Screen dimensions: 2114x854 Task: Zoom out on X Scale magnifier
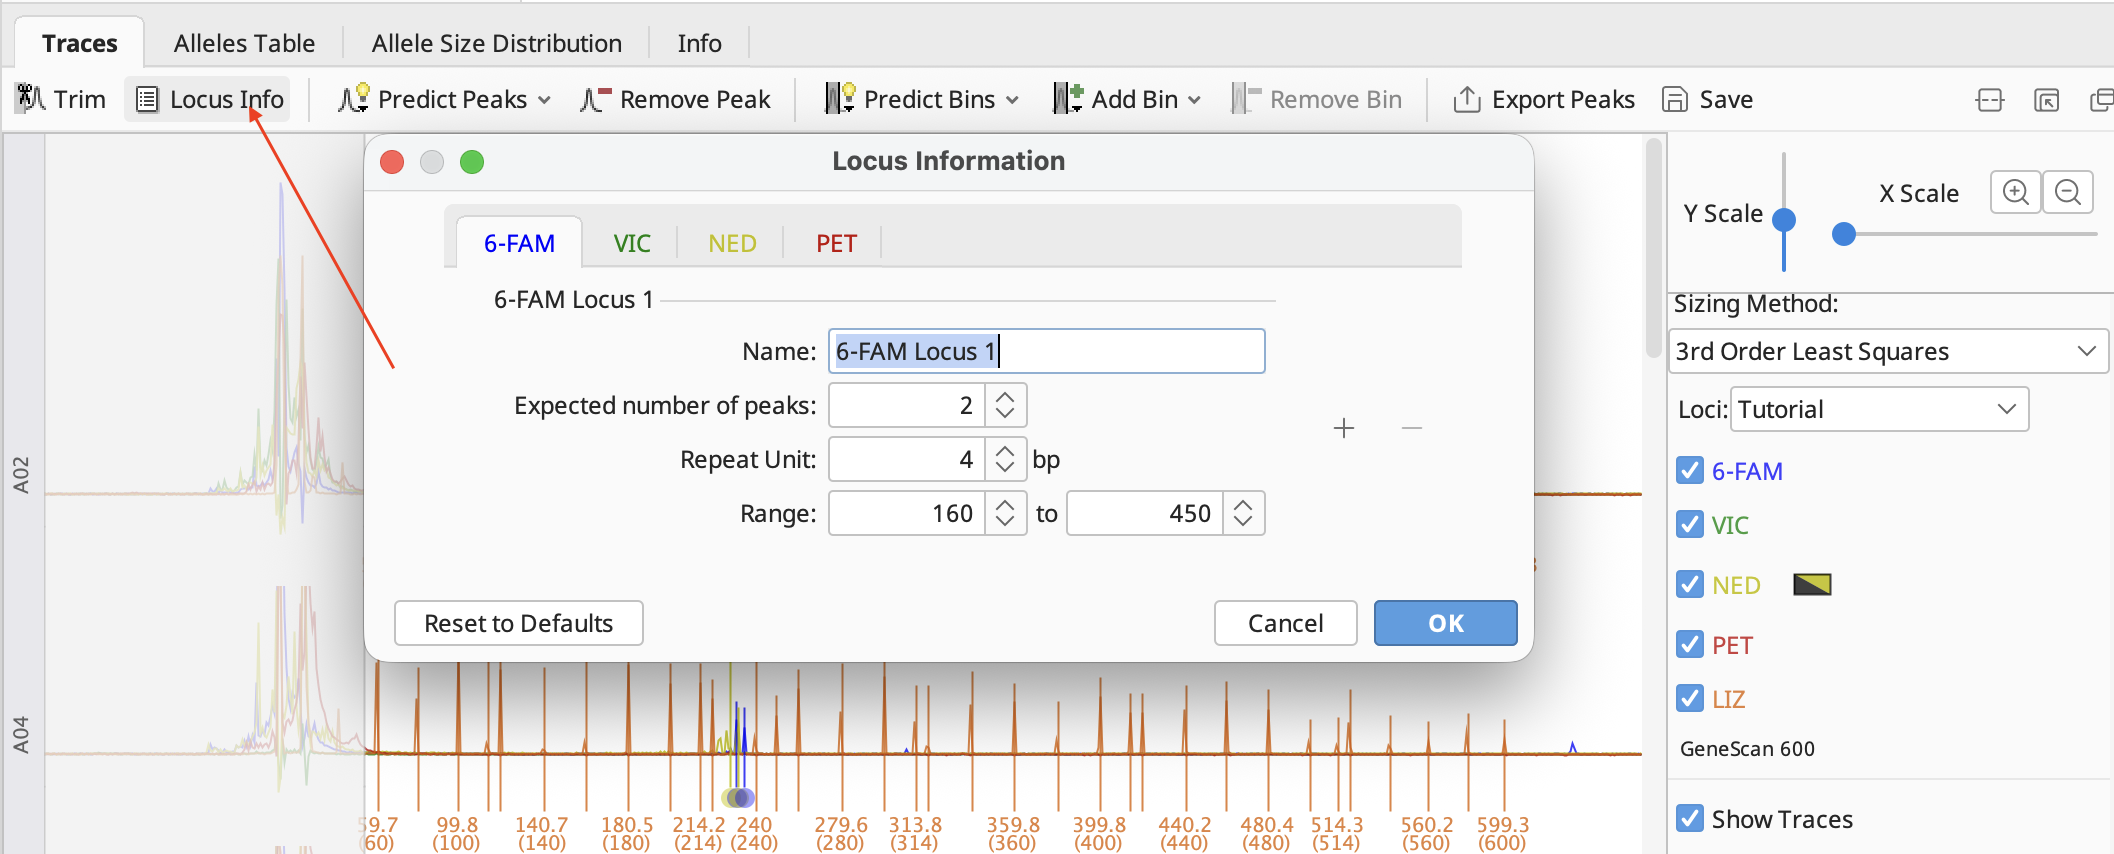point(2067,192)
